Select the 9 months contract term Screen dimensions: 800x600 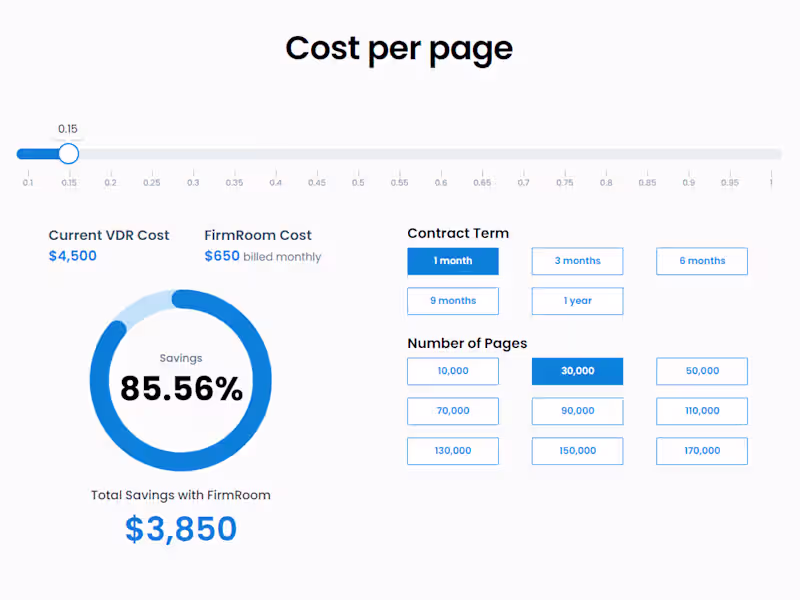[453, 301]
